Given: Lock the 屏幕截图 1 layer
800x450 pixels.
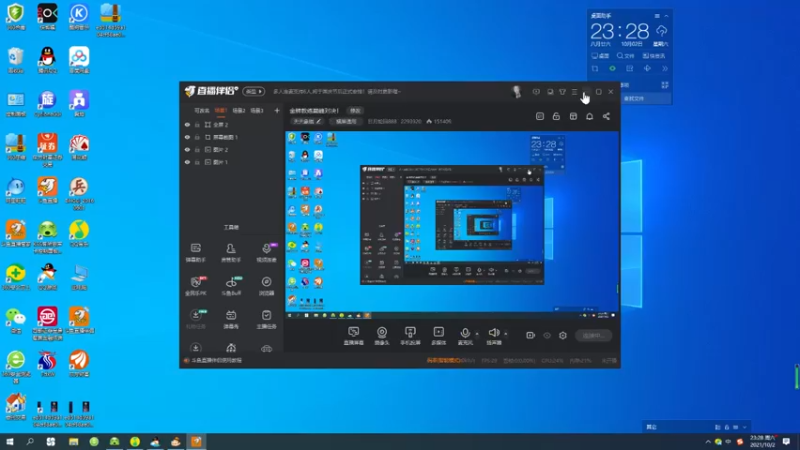Looking at the screenshot, I should [x=197, y=137].
